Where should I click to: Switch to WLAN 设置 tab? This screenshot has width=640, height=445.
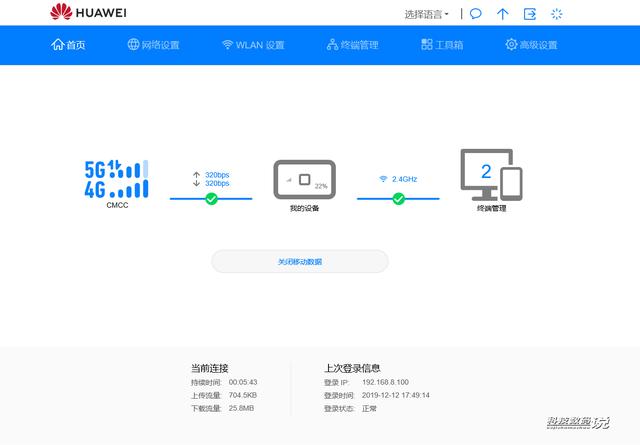tap(253, 44)
